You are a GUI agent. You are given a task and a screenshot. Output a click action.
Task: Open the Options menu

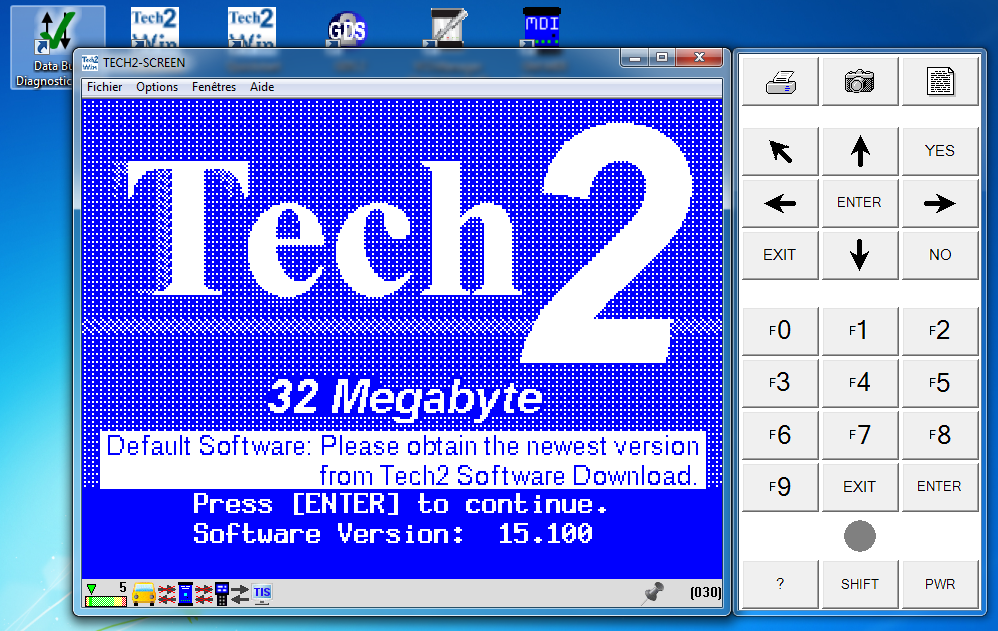tap(157, 87)
